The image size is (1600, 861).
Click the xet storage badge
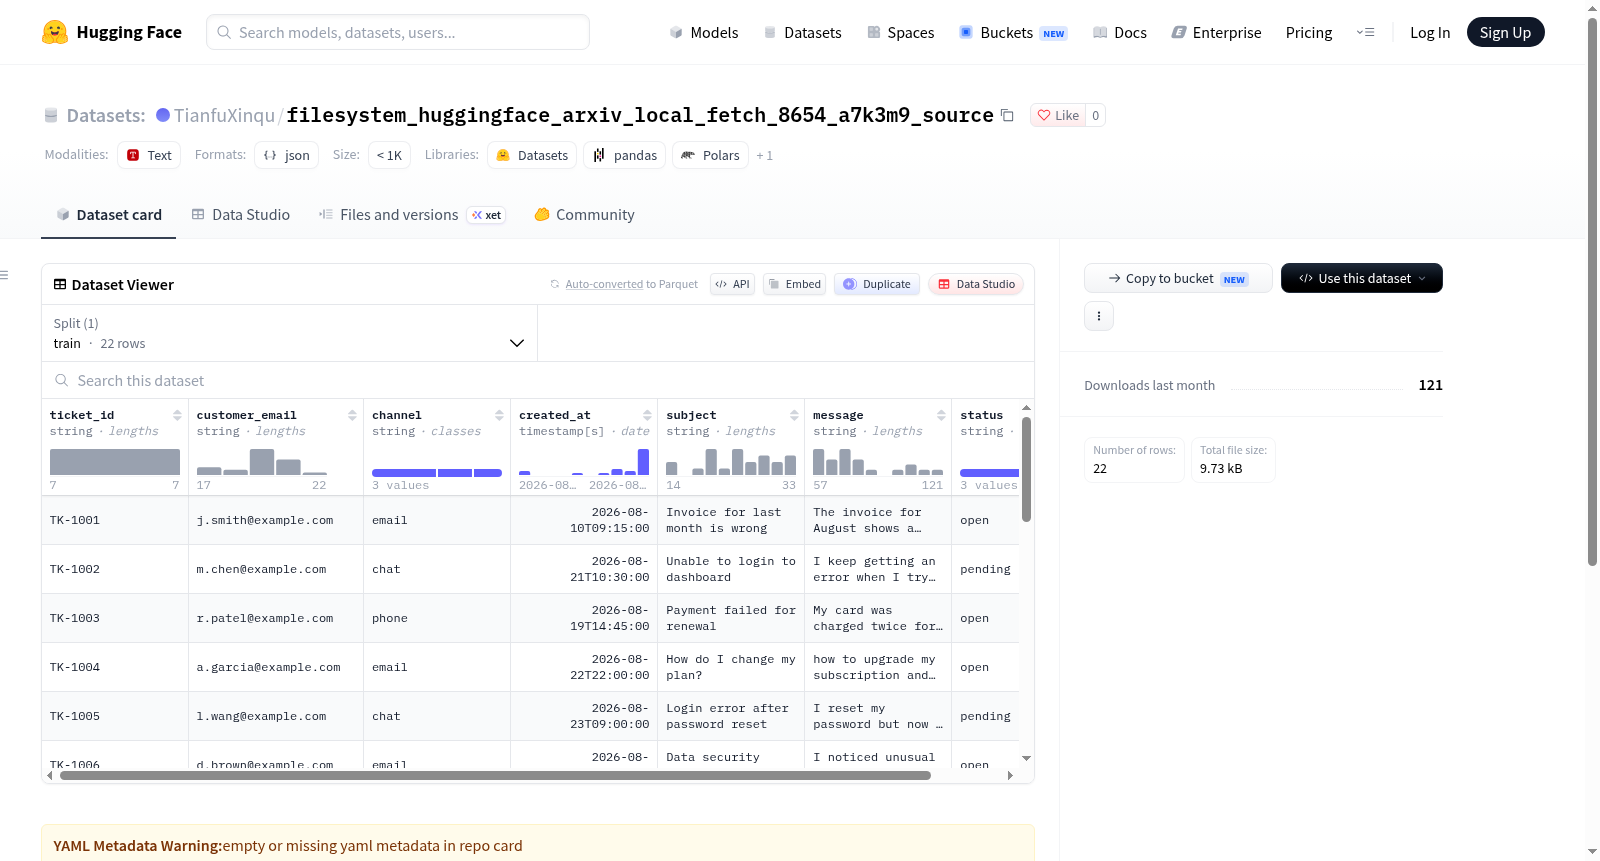coord(487,215)
